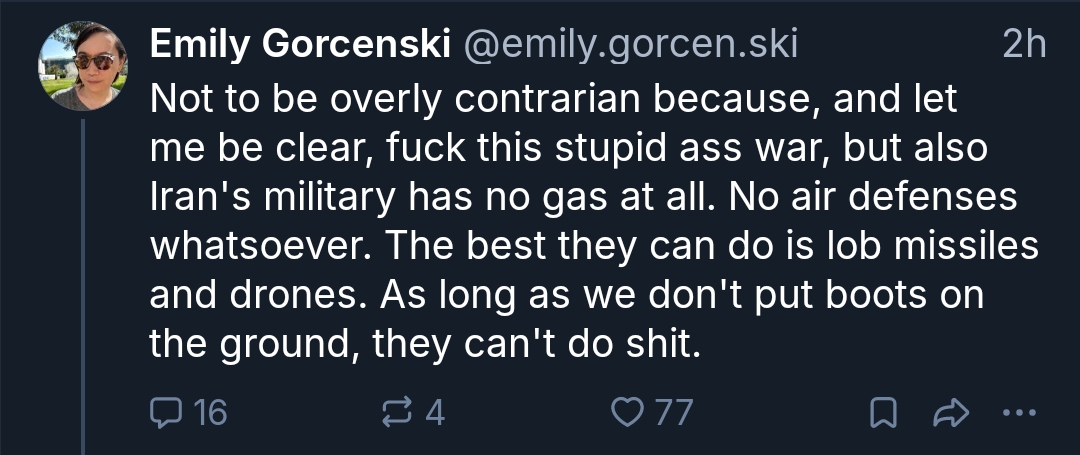Bookmark this post

coord(883,413)
